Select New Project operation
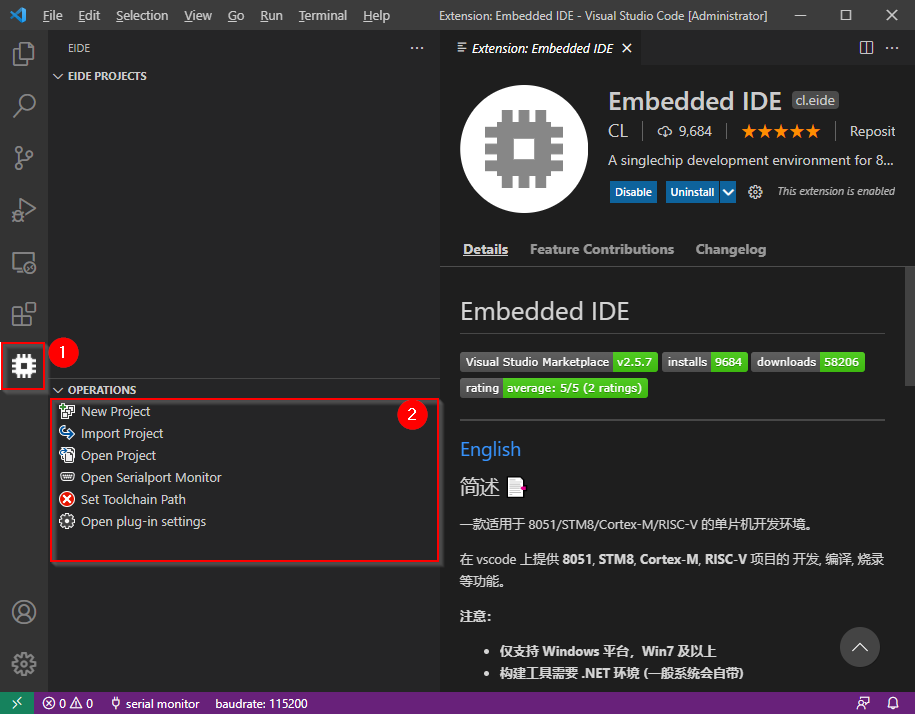This screenshot has width=915, height=714. pyautogui.click(x=244, y=411)
